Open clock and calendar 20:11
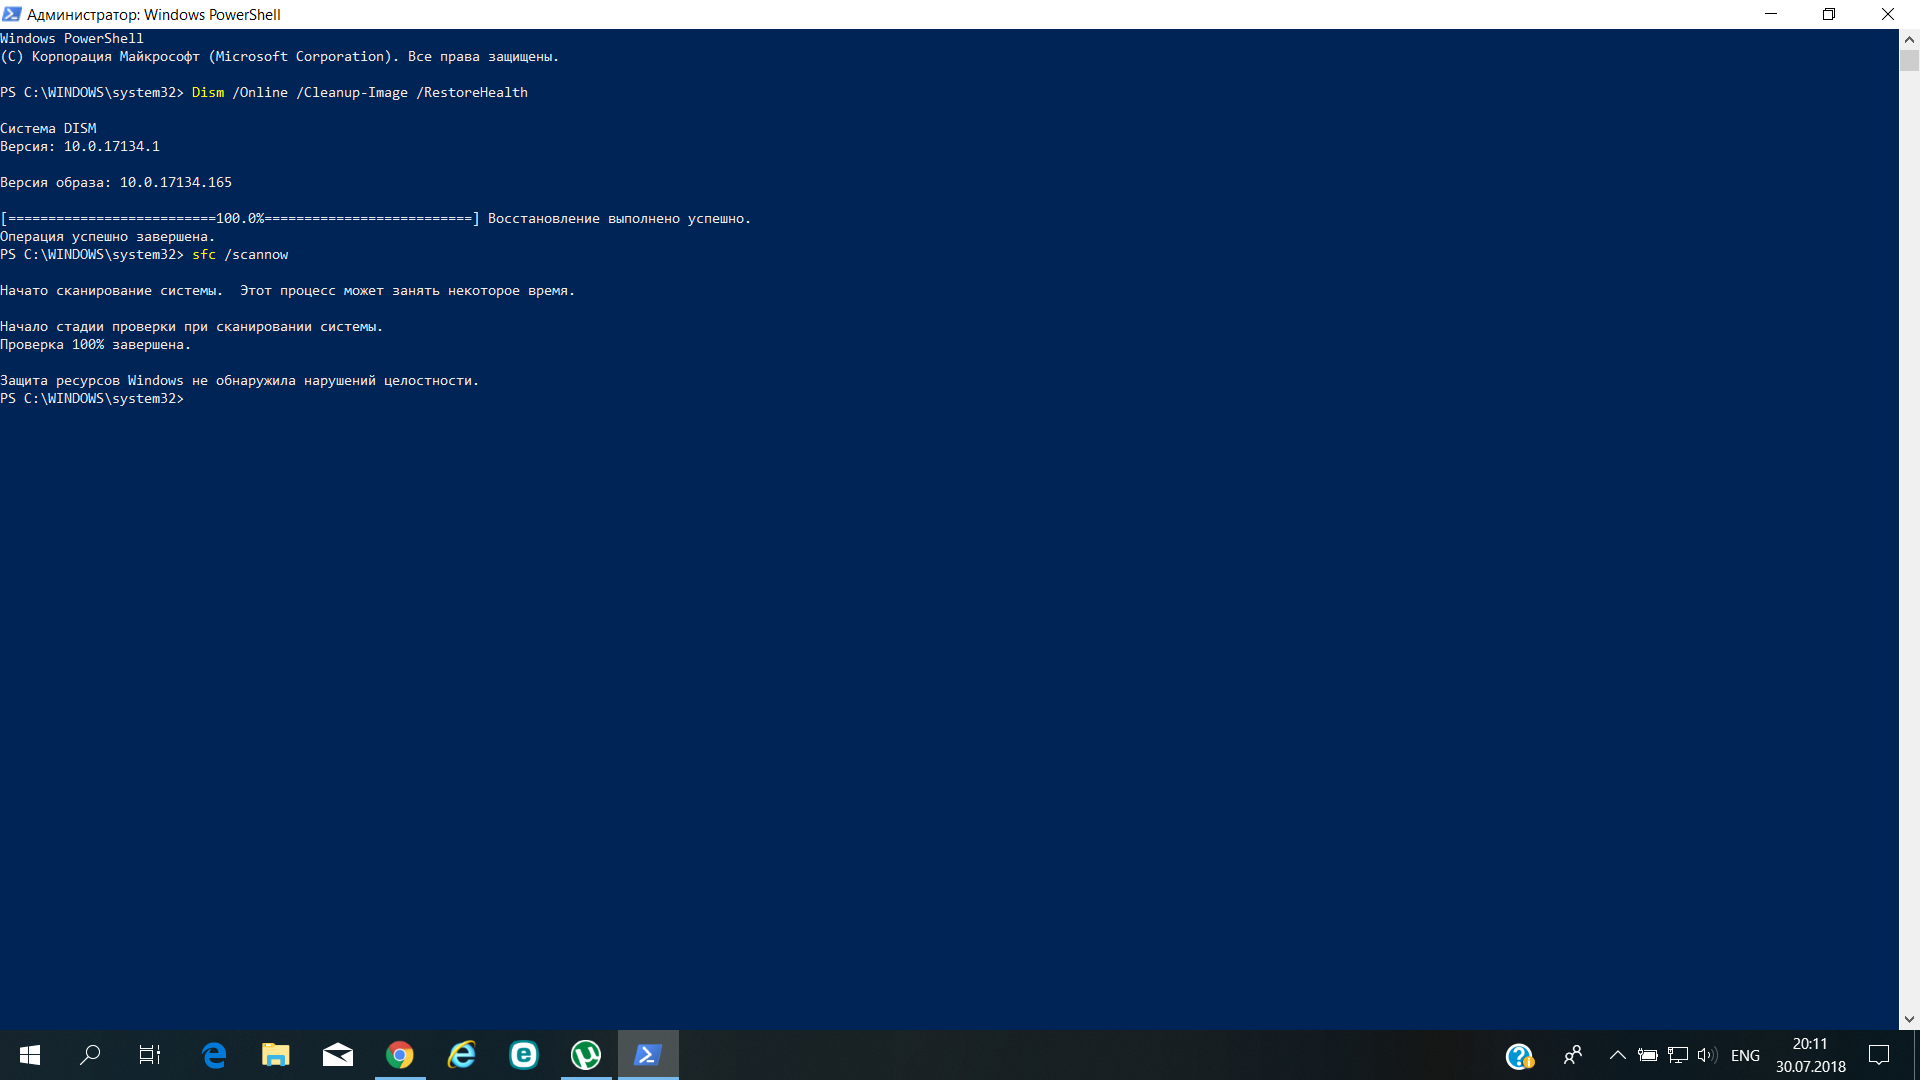 [1810, 1055]
